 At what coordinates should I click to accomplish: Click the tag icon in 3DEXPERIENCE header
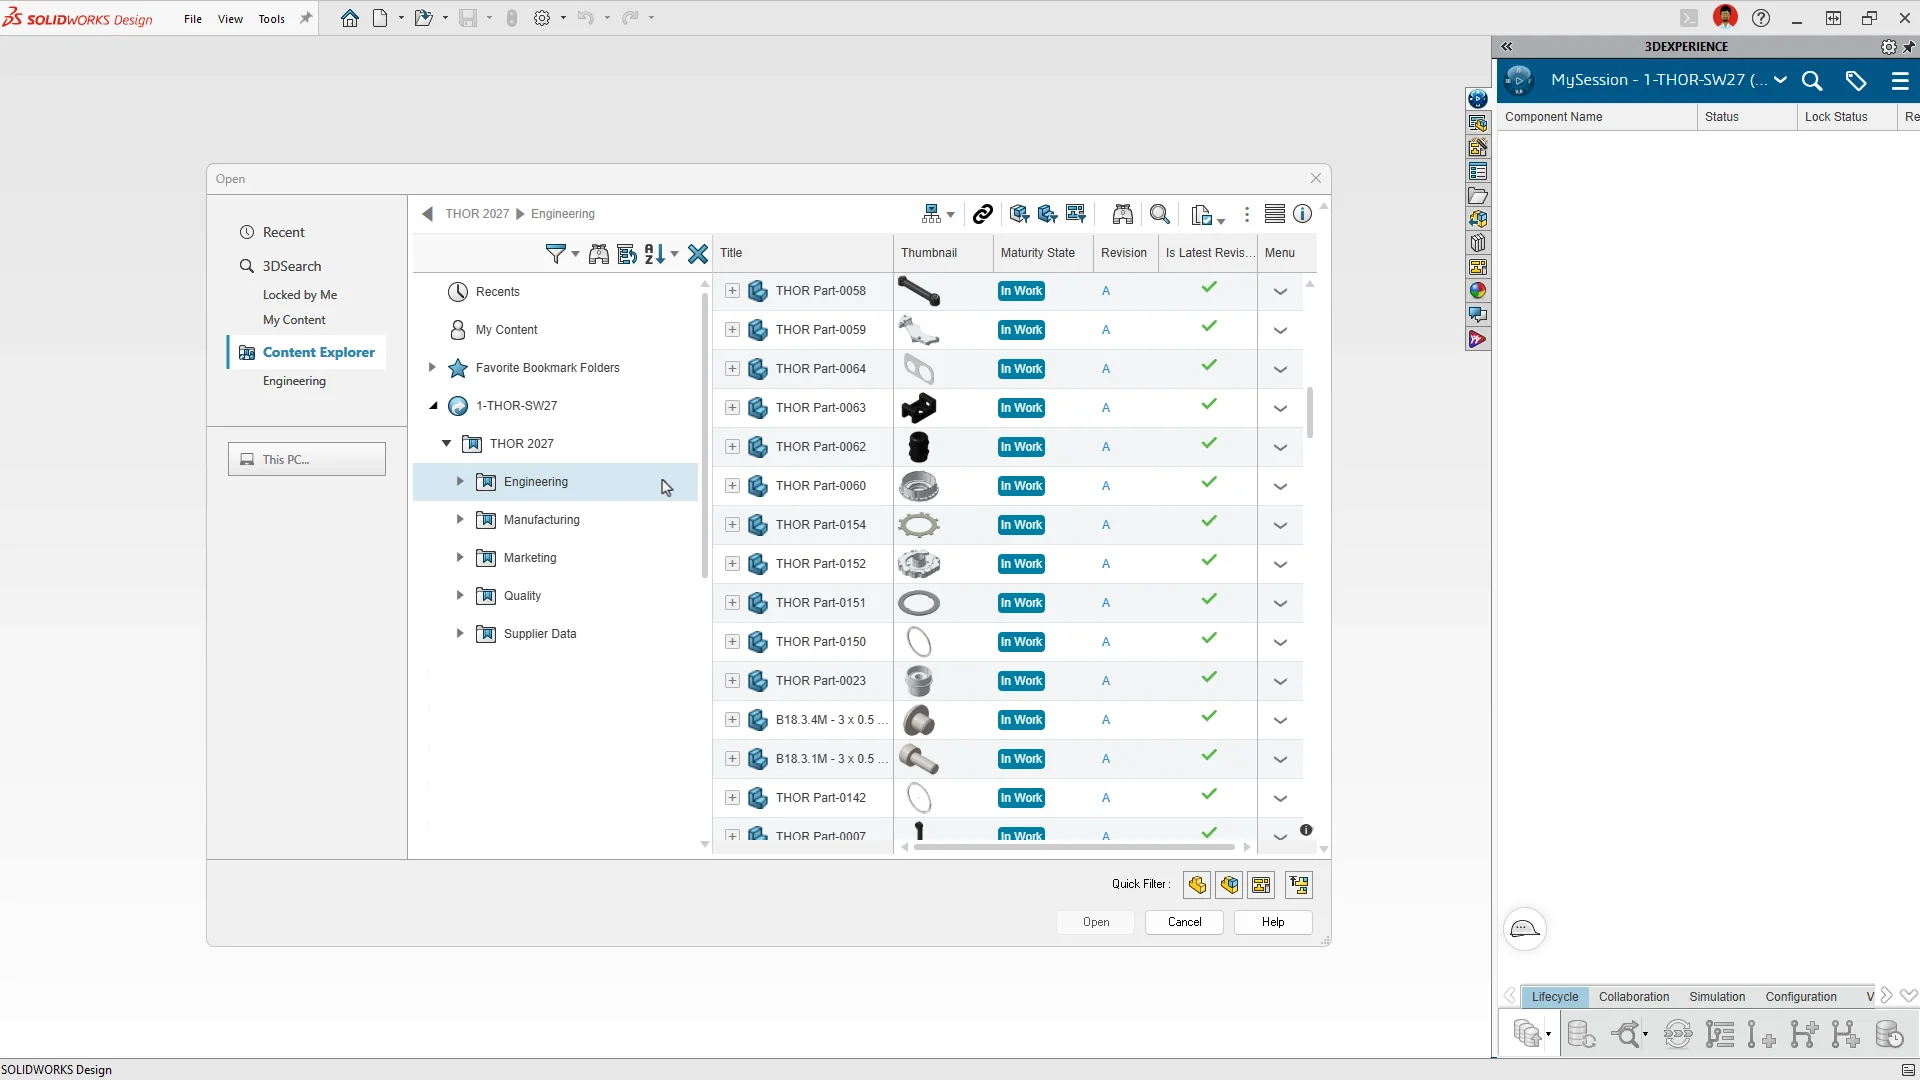click(x=1856, y=81)
